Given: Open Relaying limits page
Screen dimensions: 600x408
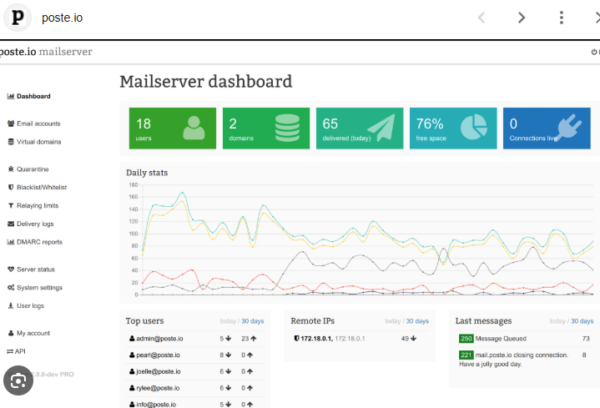Looking at the screenshot, I should tap(33, 206).
